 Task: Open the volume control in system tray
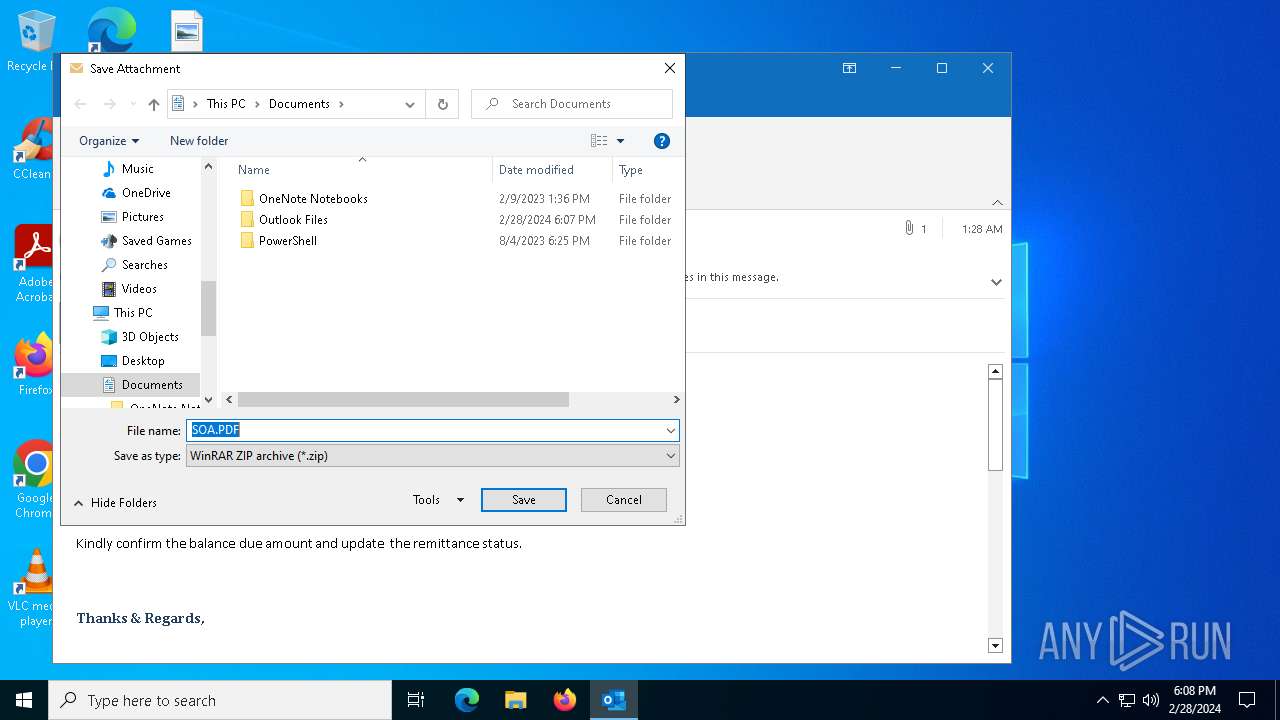(x=1151, y=700)
